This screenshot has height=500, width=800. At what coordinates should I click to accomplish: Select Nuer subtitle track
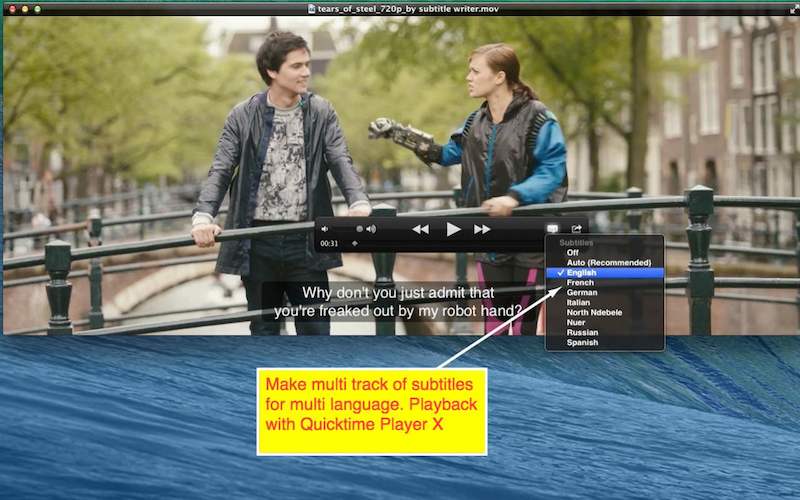605,322
